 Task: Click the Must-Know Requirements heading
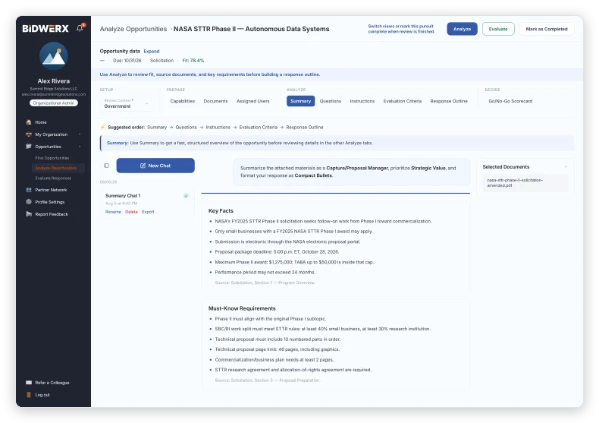[x=242, y=308]
